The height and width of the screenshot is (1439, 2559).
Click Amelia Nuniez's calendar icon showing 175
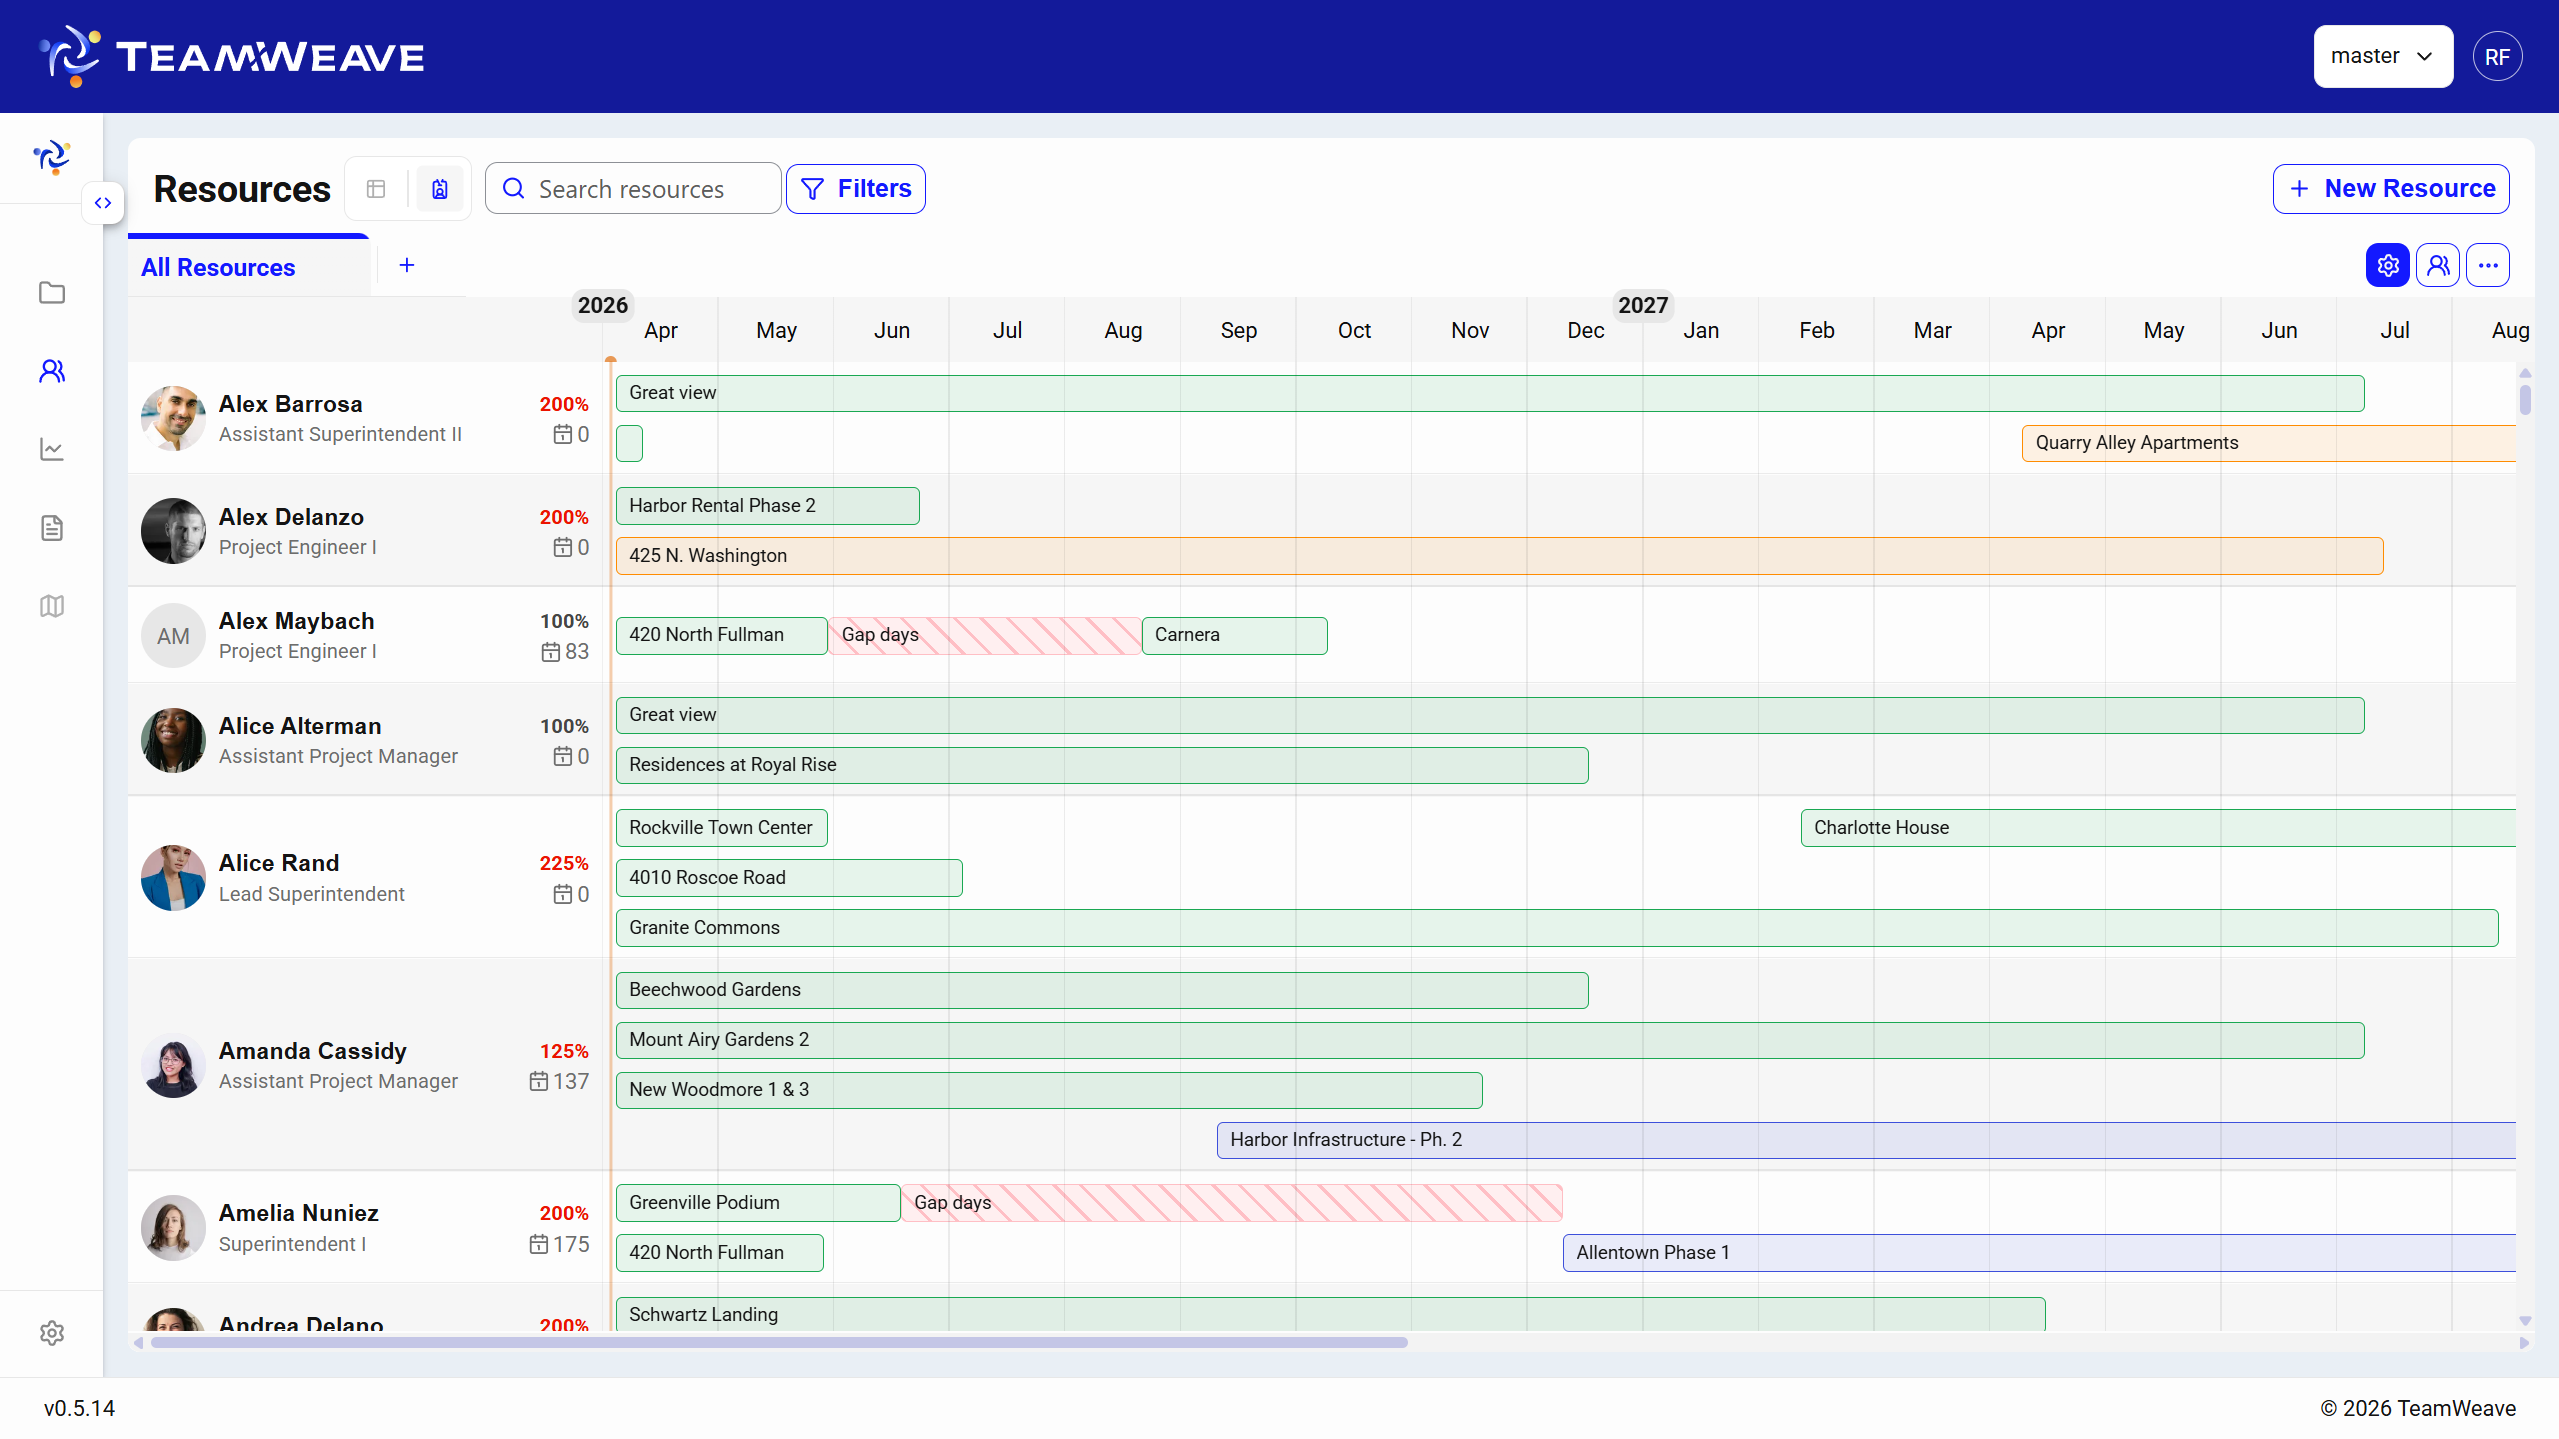pyautogui.click(x=539, y=1244)
